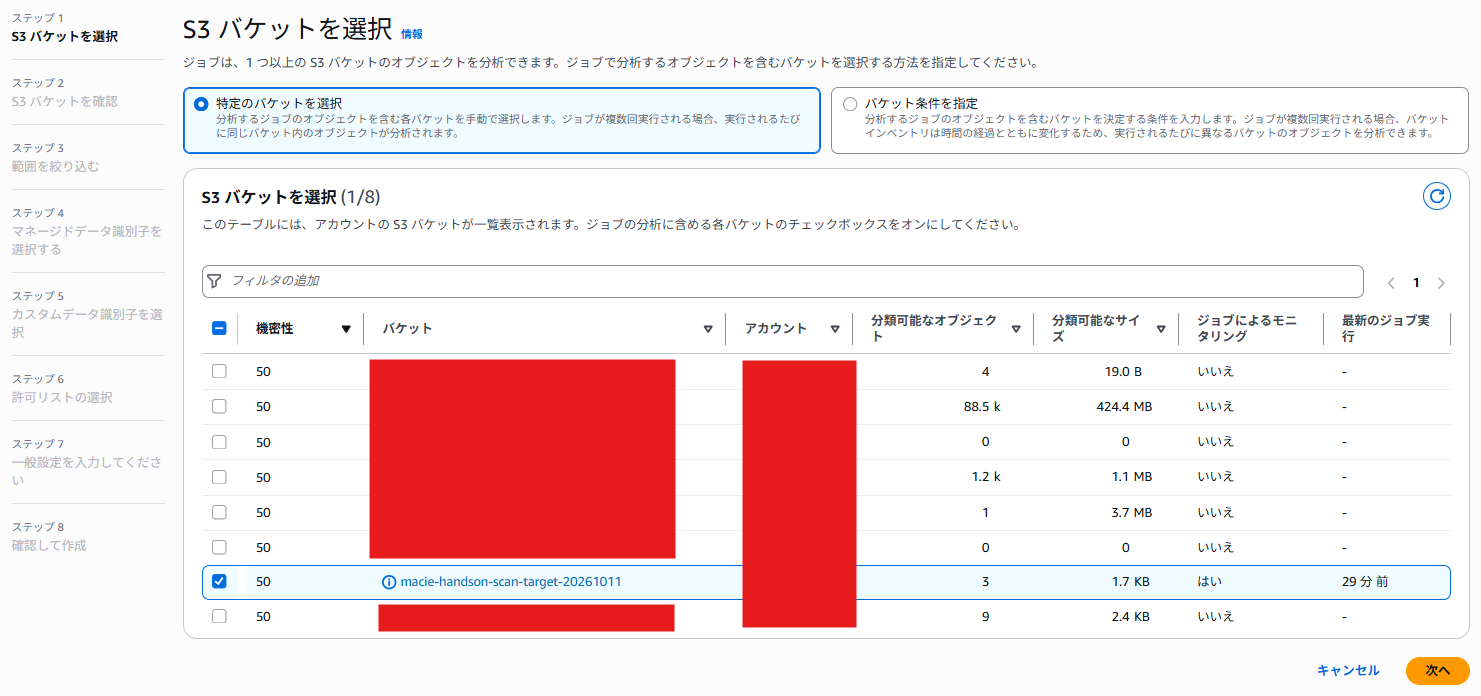This screenshot has width=1481, height=696.
Task: Open 一般設定を入力してください step
Action: (x=86, y=471)
